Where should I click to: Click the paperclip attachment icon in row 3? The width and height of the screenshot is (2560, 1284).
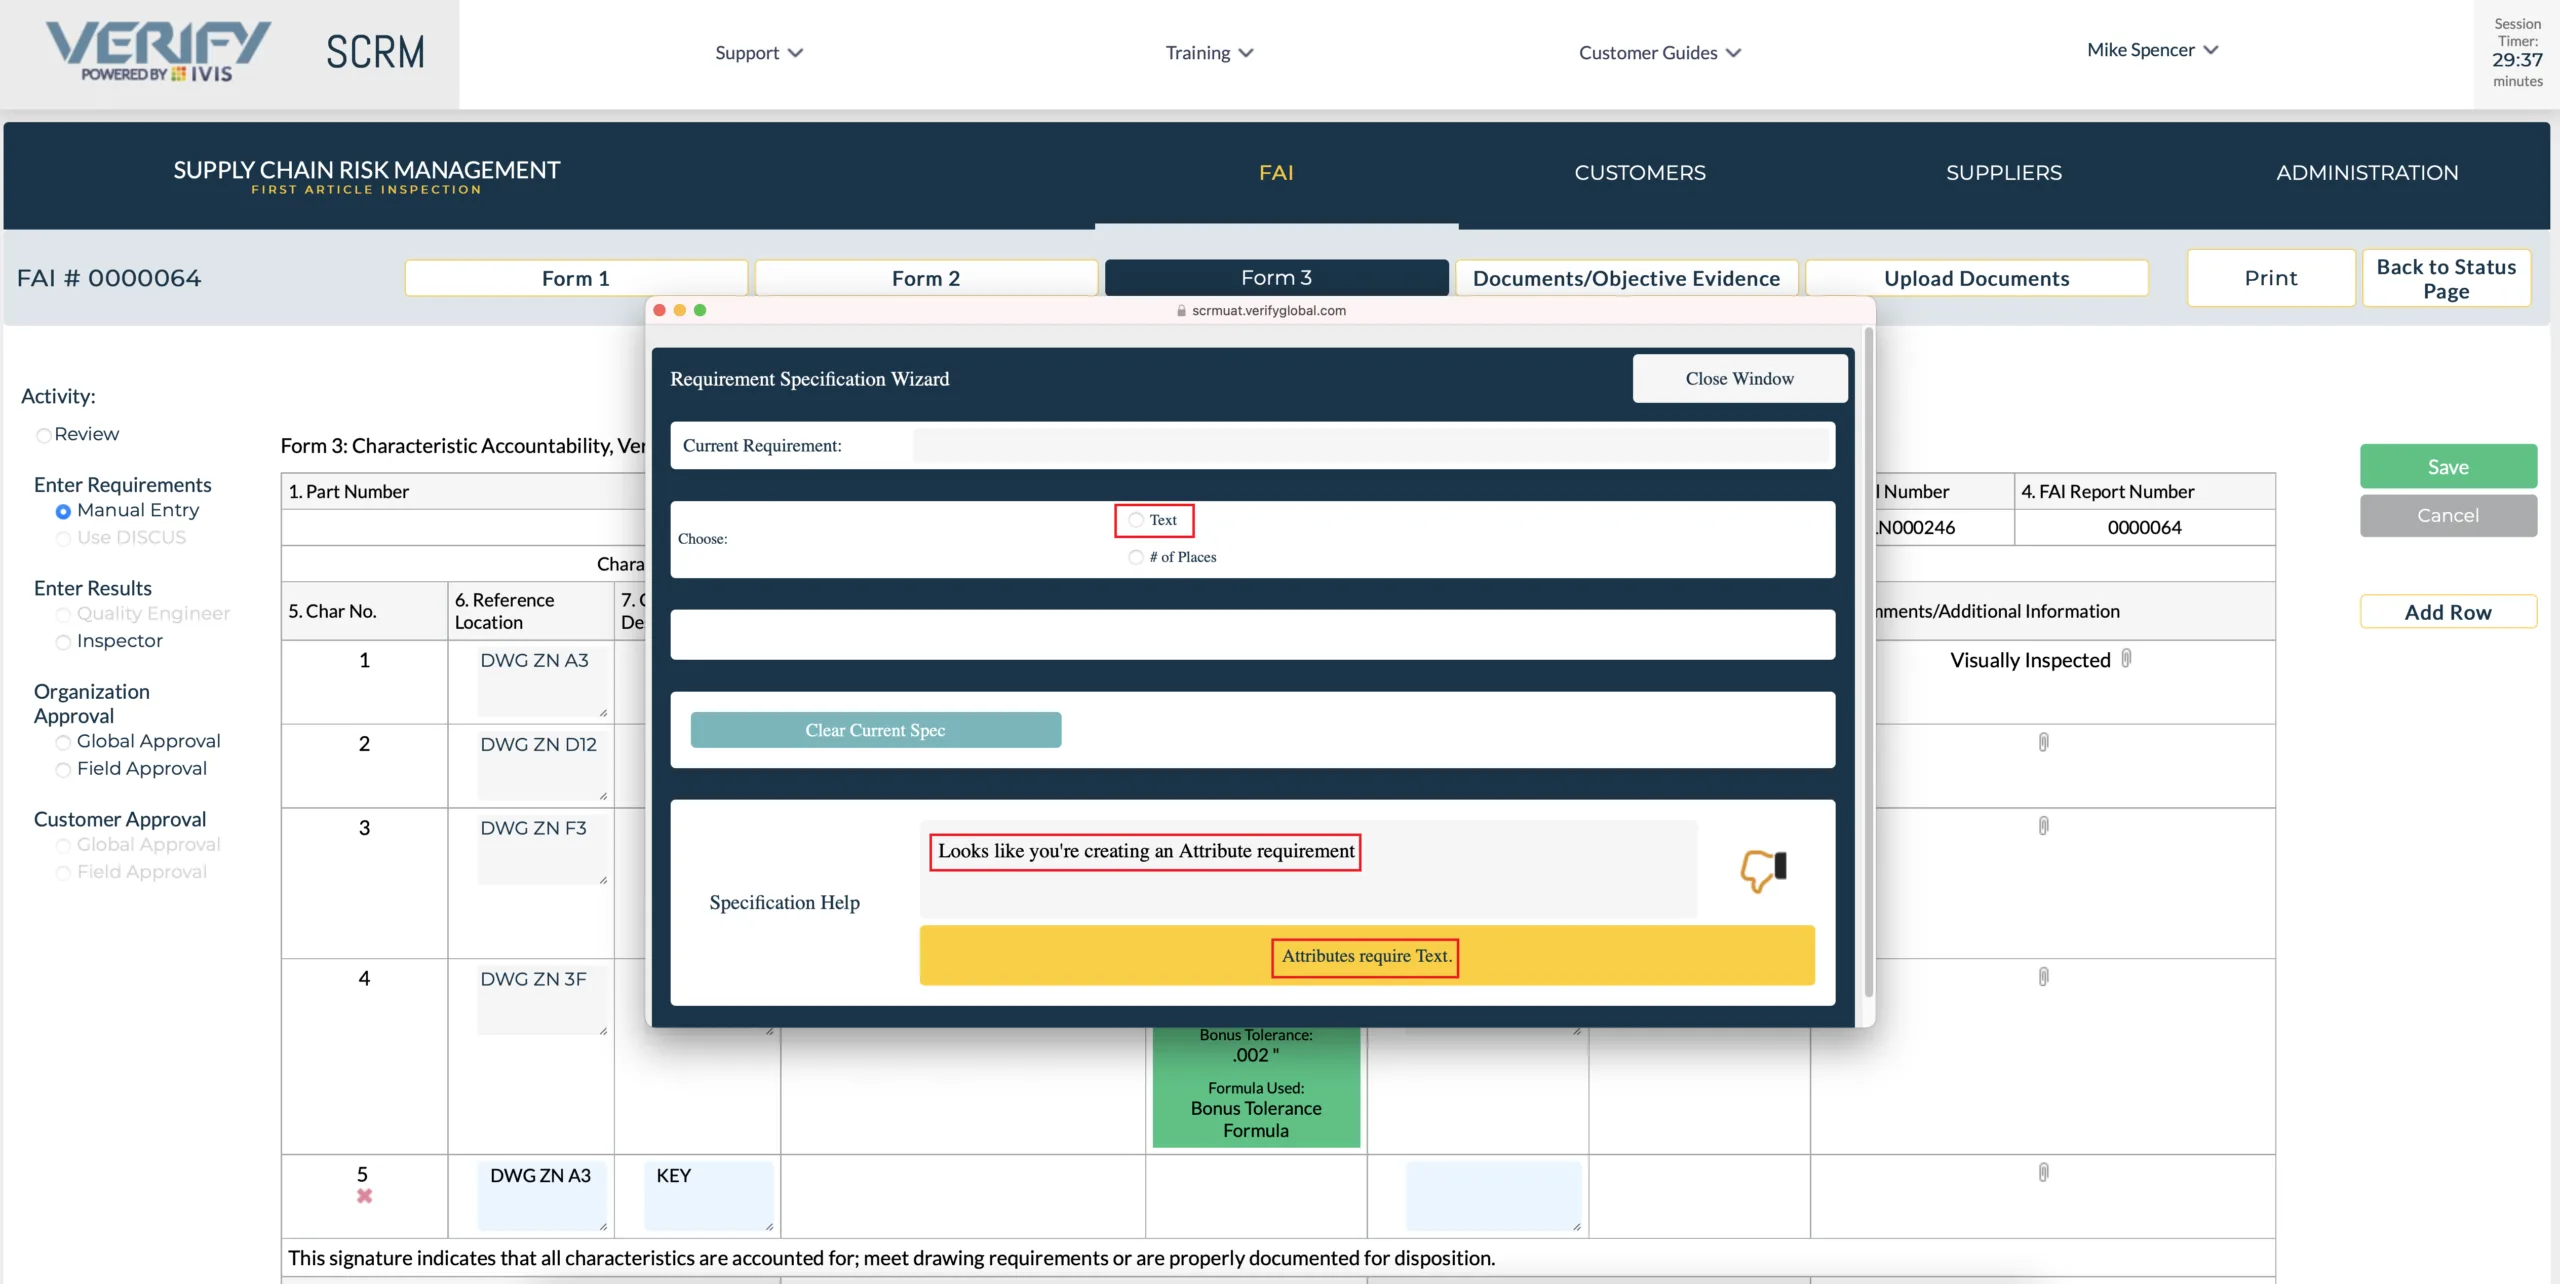click(x=2043, y=826)
